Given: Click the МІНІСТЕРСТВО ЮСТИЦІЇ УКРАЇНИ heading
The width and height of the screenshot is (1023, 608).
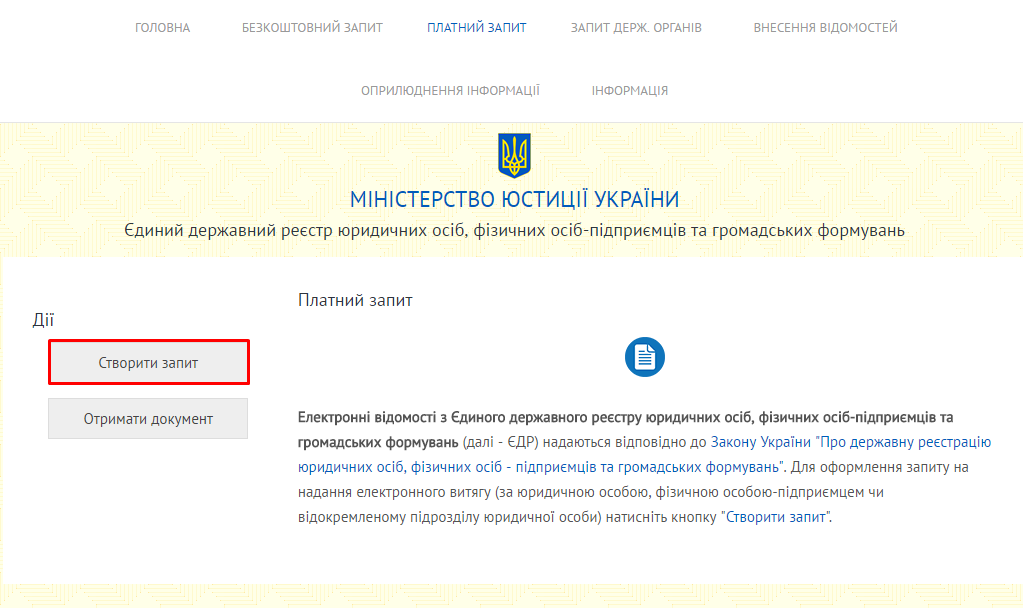Looking at the screenshot, I should point(514,199).
